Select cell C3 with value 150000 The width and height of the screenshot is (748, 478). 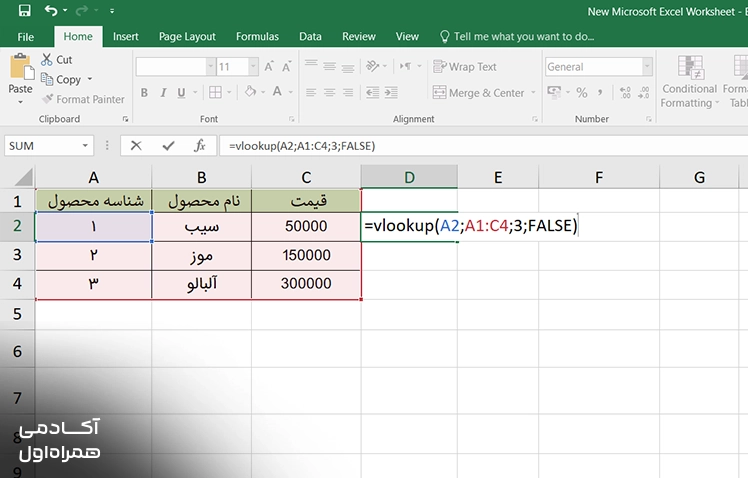(306, 255)
